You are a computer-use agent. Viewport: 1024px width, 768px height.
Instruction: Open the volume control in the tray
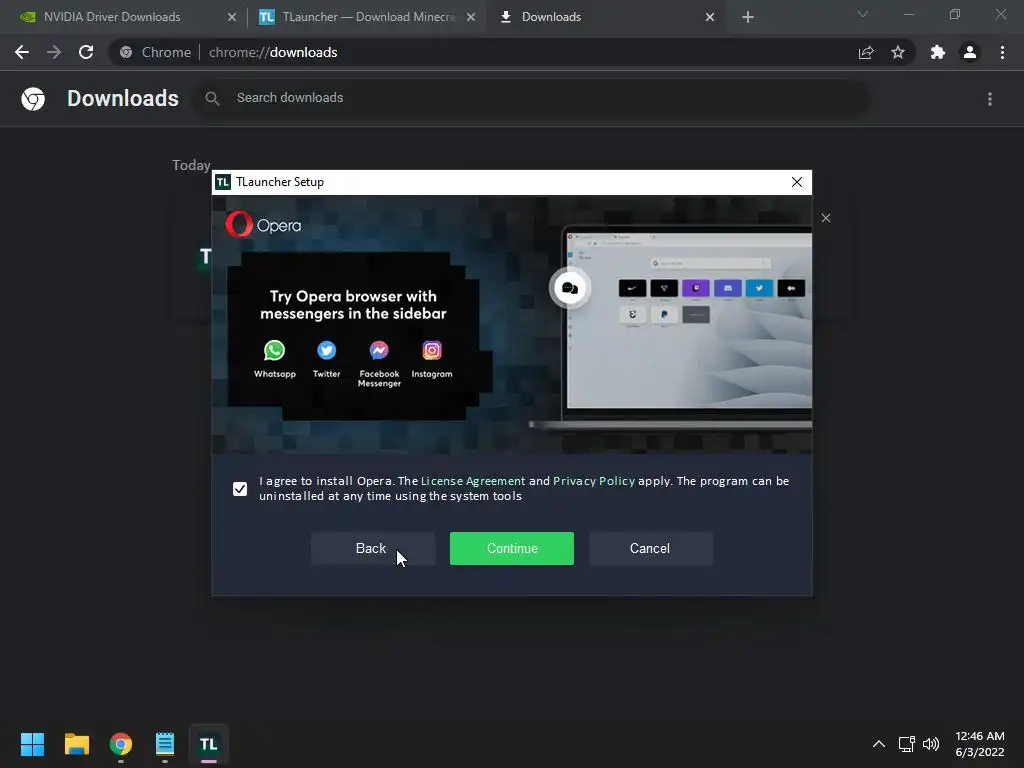(x=931, y=744)
